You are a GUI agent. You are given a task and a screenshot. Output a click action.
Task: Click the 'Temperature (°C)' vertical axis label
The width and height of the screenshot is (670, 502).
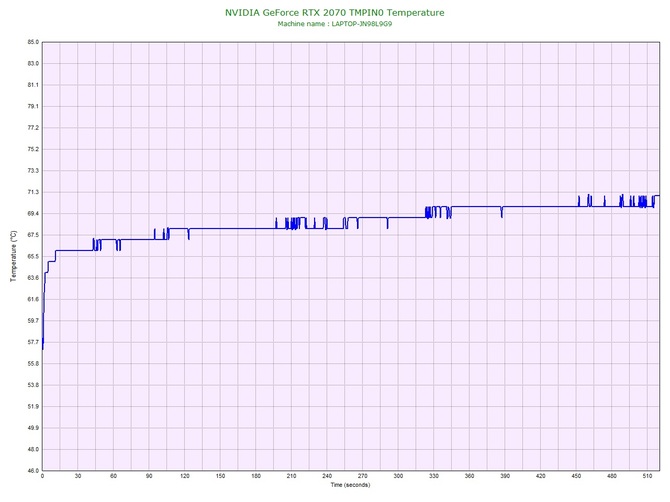click(x=14, y=256)
